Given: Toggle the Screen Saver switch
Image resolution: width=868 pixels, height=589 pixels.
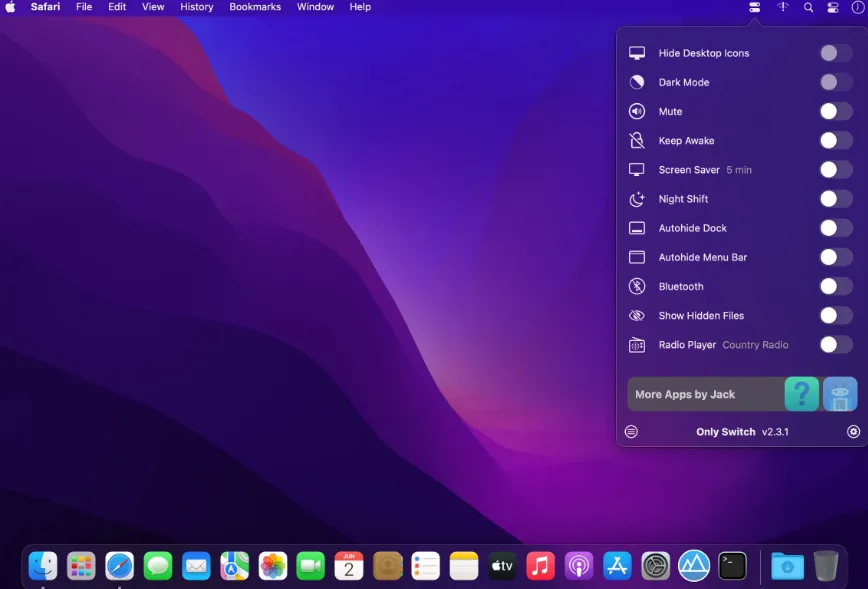Looking at the screenshot, I should point(836,170).
